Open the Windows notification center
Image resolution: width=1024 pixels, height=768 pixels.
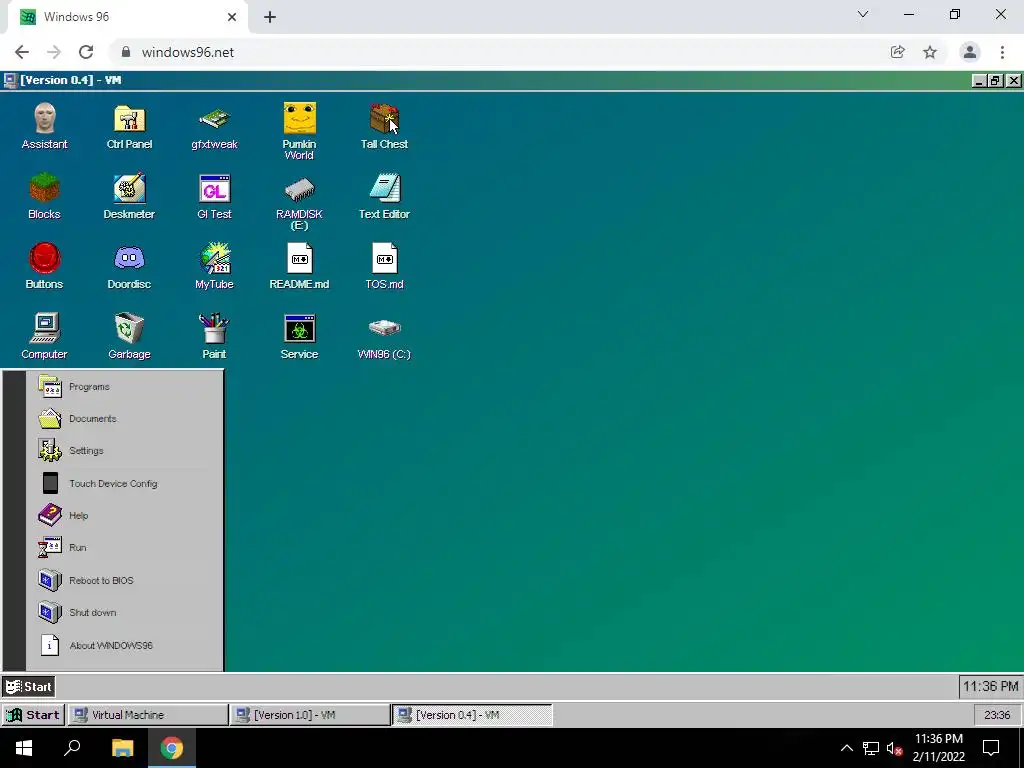click(991, 748)
